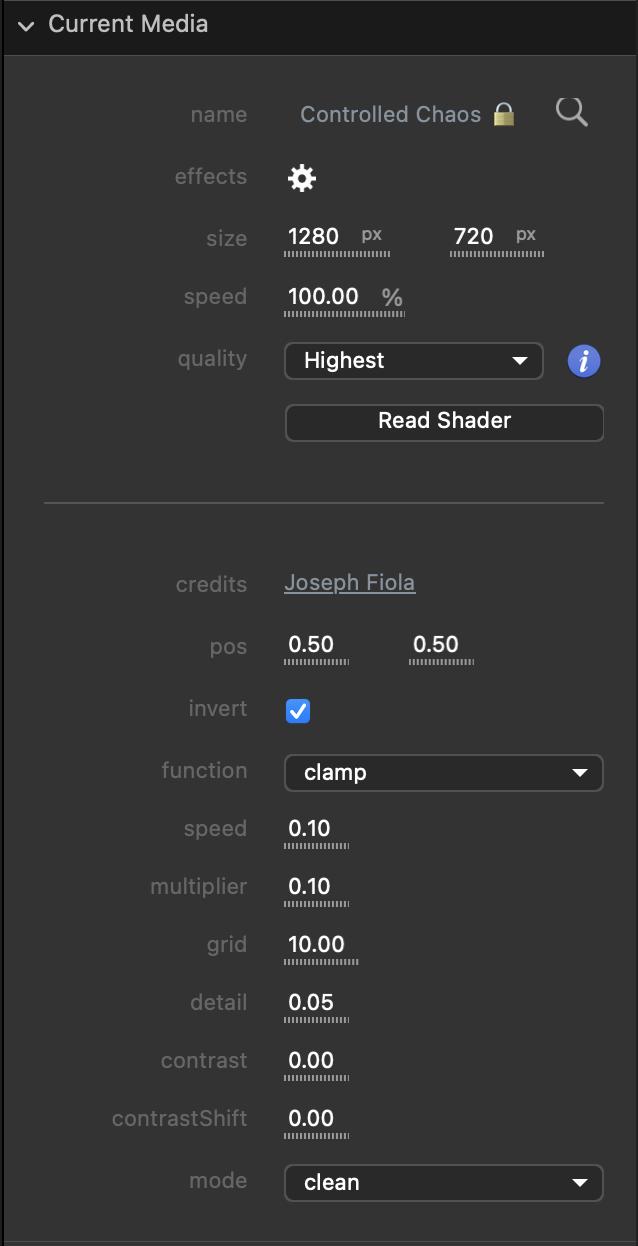The width and height of the screenshot is (638, 1246).
Task: Open the mode dropdown showing clean
Action: tap(443, 1183)
